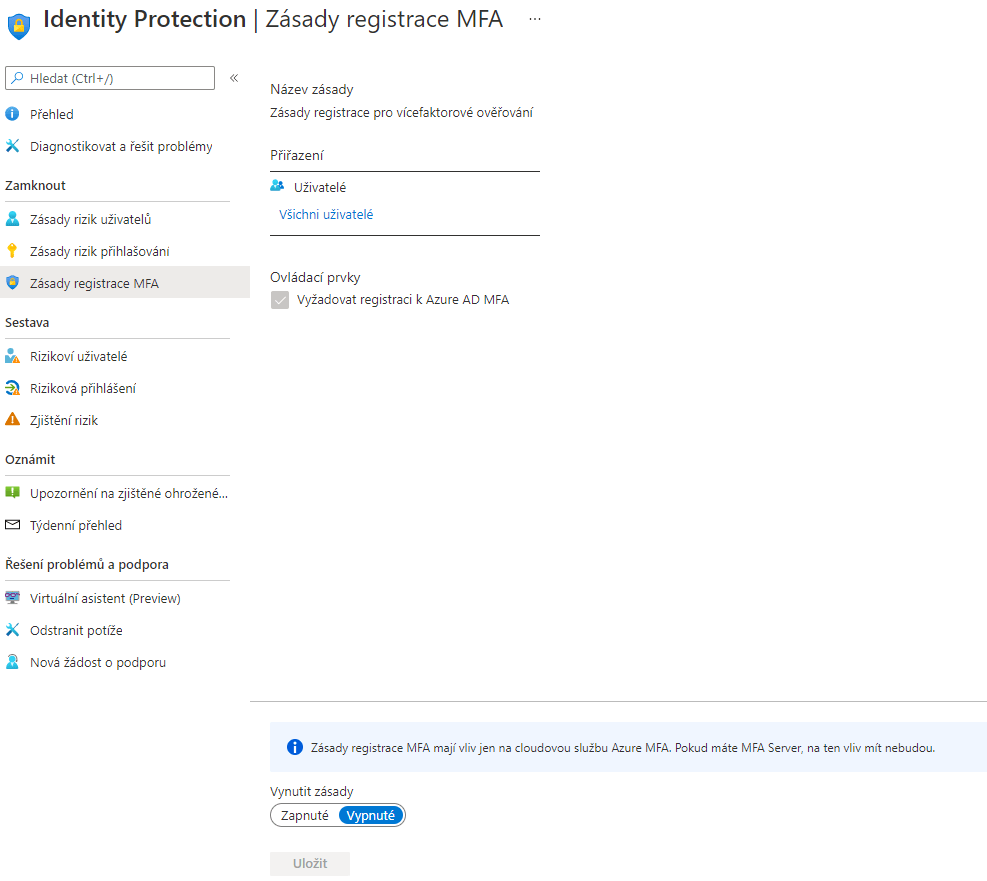Click the Diagnostikovat a řešit problémy wrench icon
Viewport: 987px width, 881px height.
13,146
